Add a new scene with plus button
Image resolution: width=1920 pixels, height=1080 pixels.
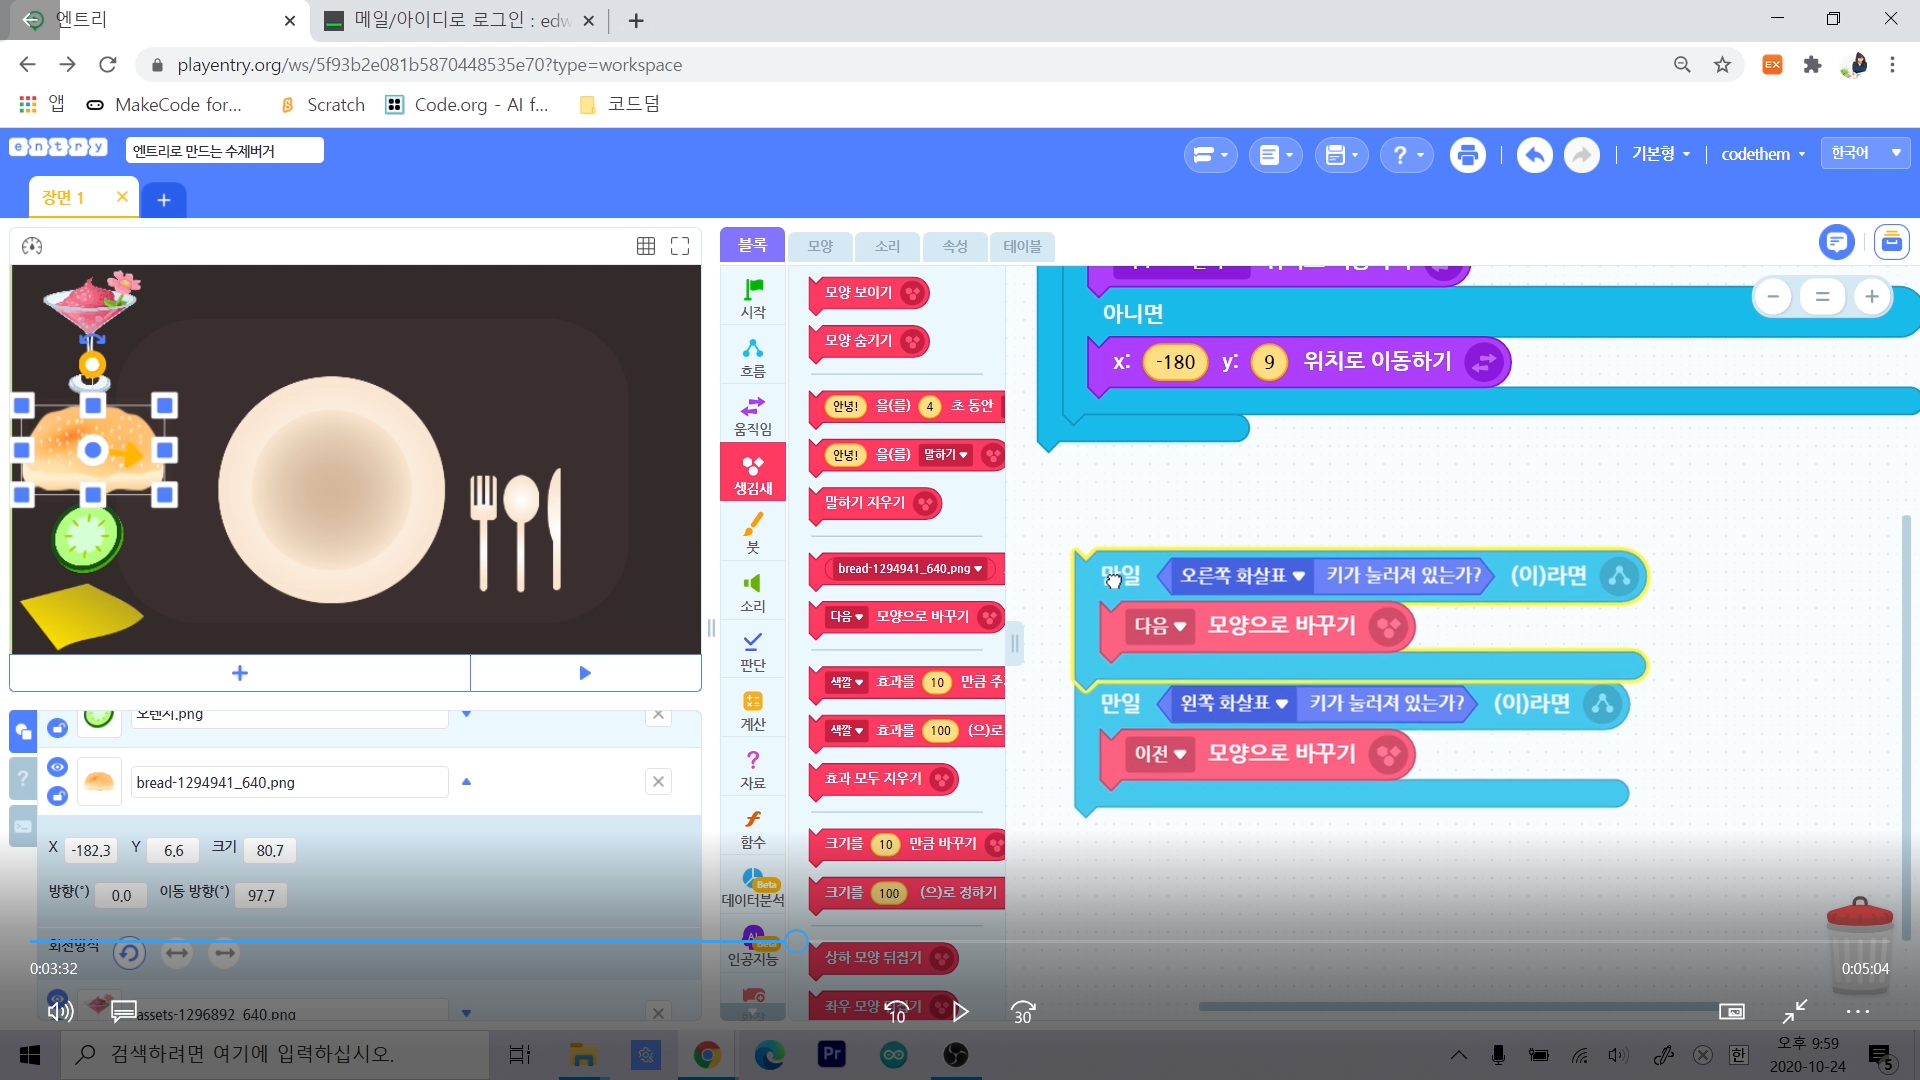(164, 200)
